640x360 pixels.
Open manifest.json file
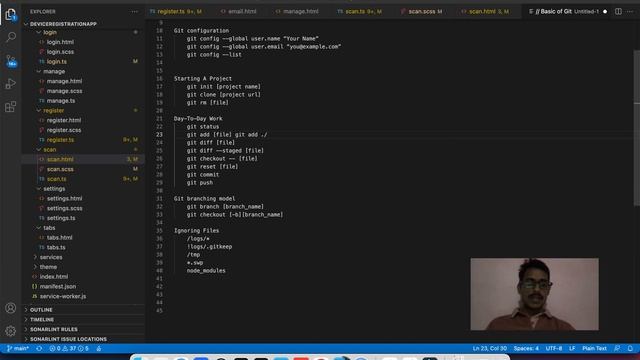(58, 287)
